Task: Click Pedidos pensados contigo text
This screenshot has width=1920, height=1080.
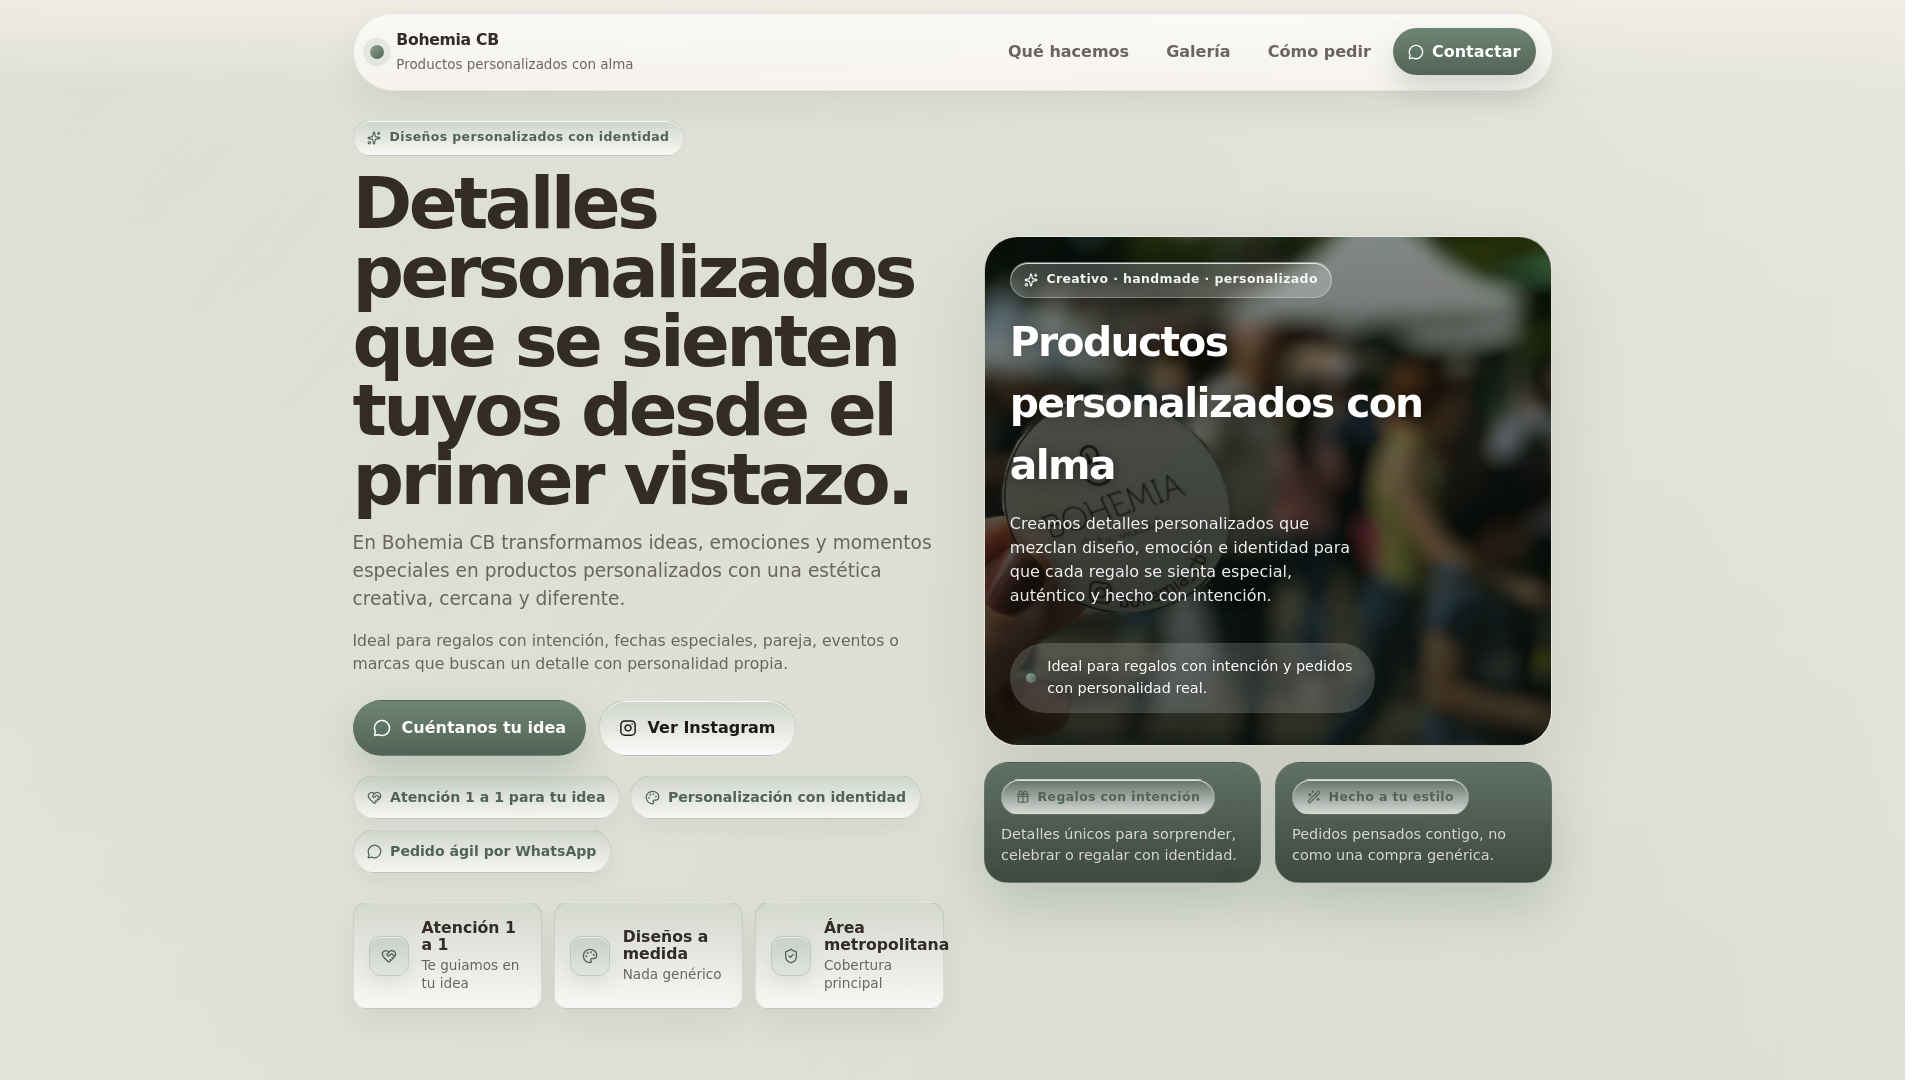Action: (x=1398, y=845)
